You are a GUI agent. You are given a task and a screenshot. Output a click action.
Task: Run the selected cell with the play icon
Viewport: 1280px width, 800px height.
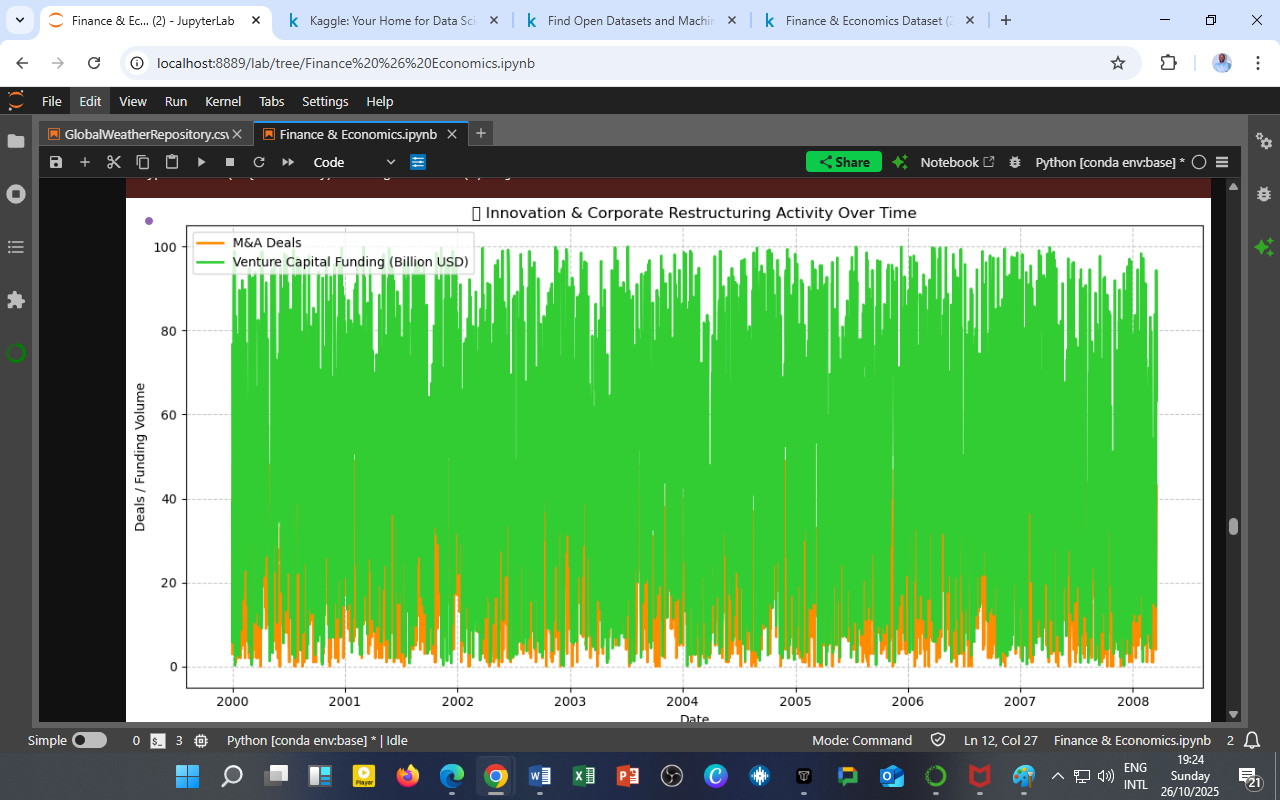click(201, 162)
